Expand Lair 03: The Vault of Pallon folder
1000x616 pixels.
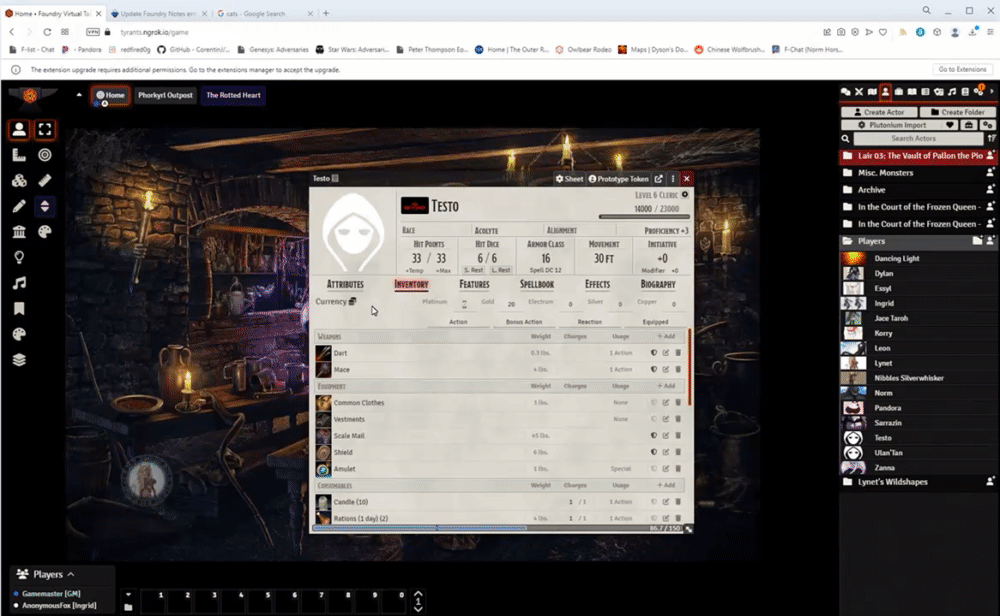tap(918, 156)
